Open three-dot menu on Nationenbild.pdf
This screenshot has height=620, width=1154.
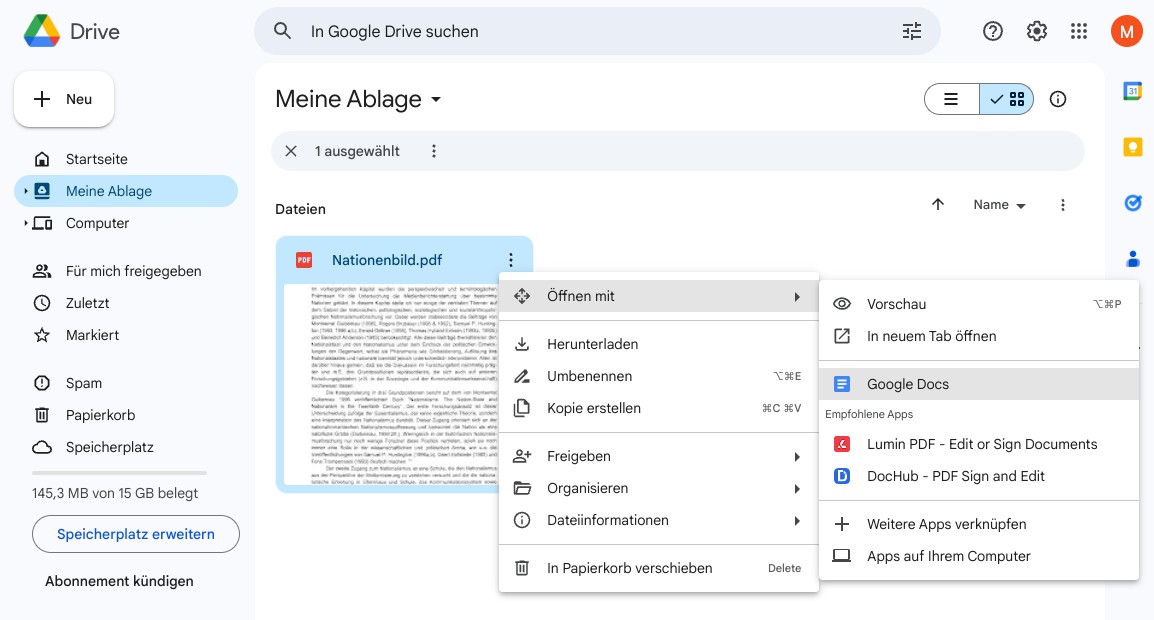tap(511, 260)
